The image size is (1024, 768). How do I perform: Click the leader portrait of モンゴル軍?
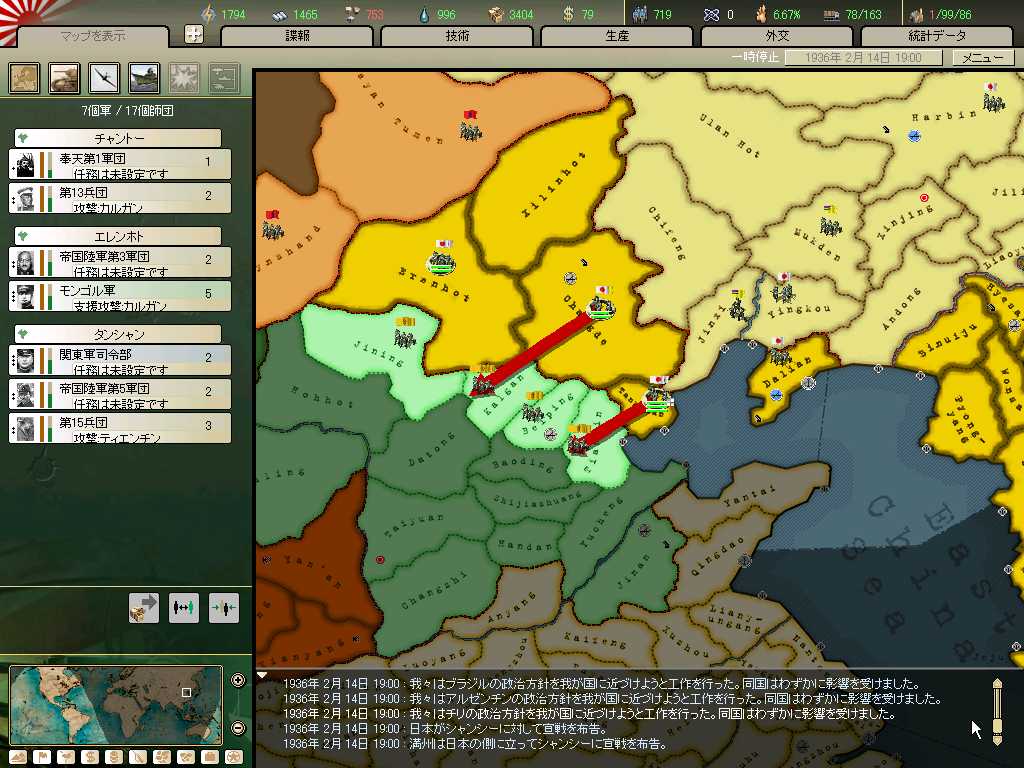click(x=25, y=296)
